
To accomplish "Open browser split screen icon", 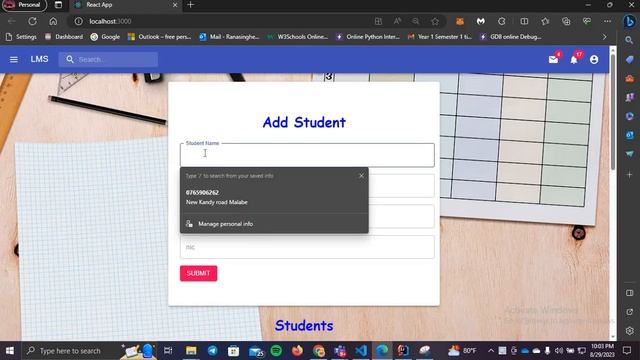I will tap(524, 21).
